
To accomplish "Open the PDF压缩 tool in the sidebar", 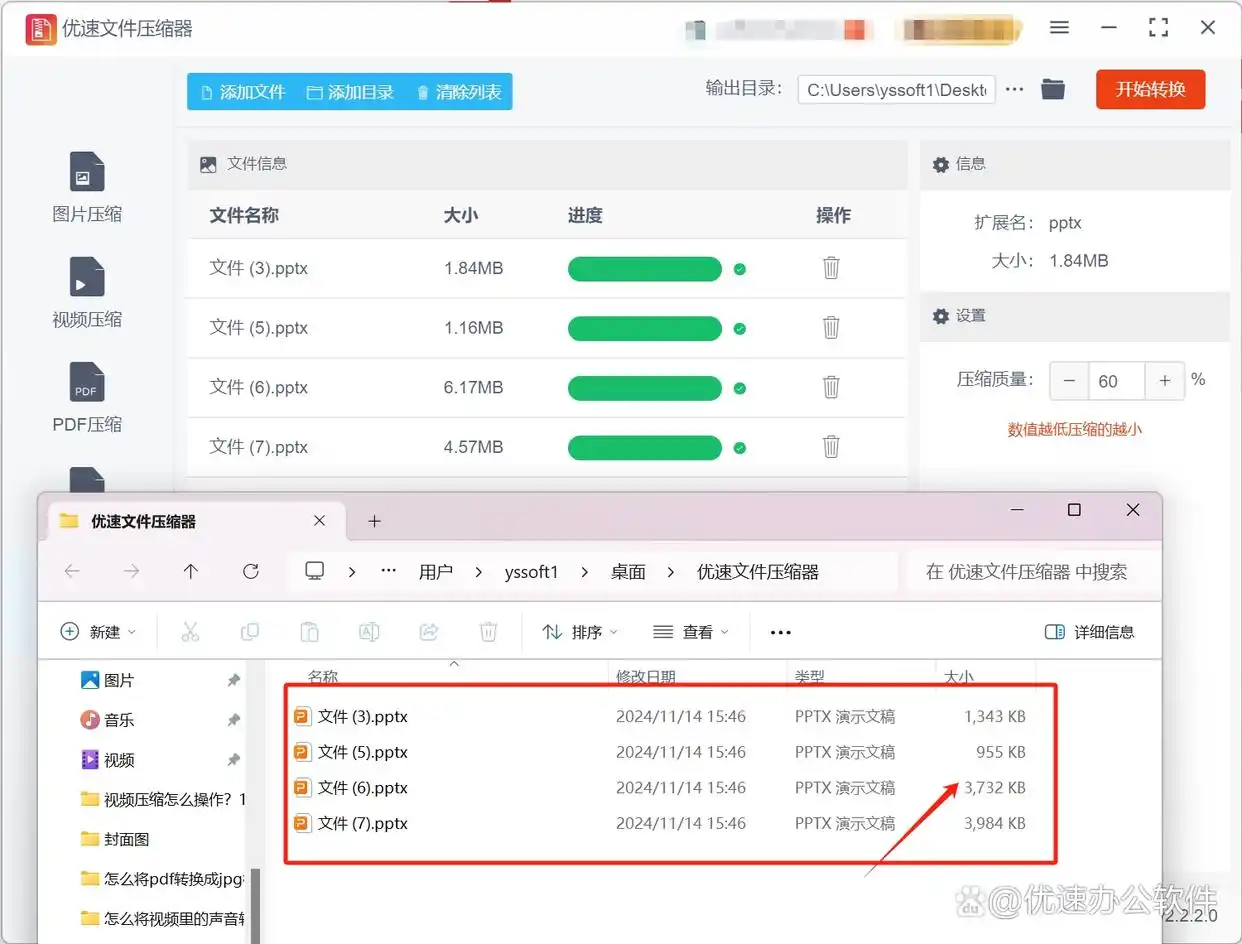I will [x=86, y=395].
